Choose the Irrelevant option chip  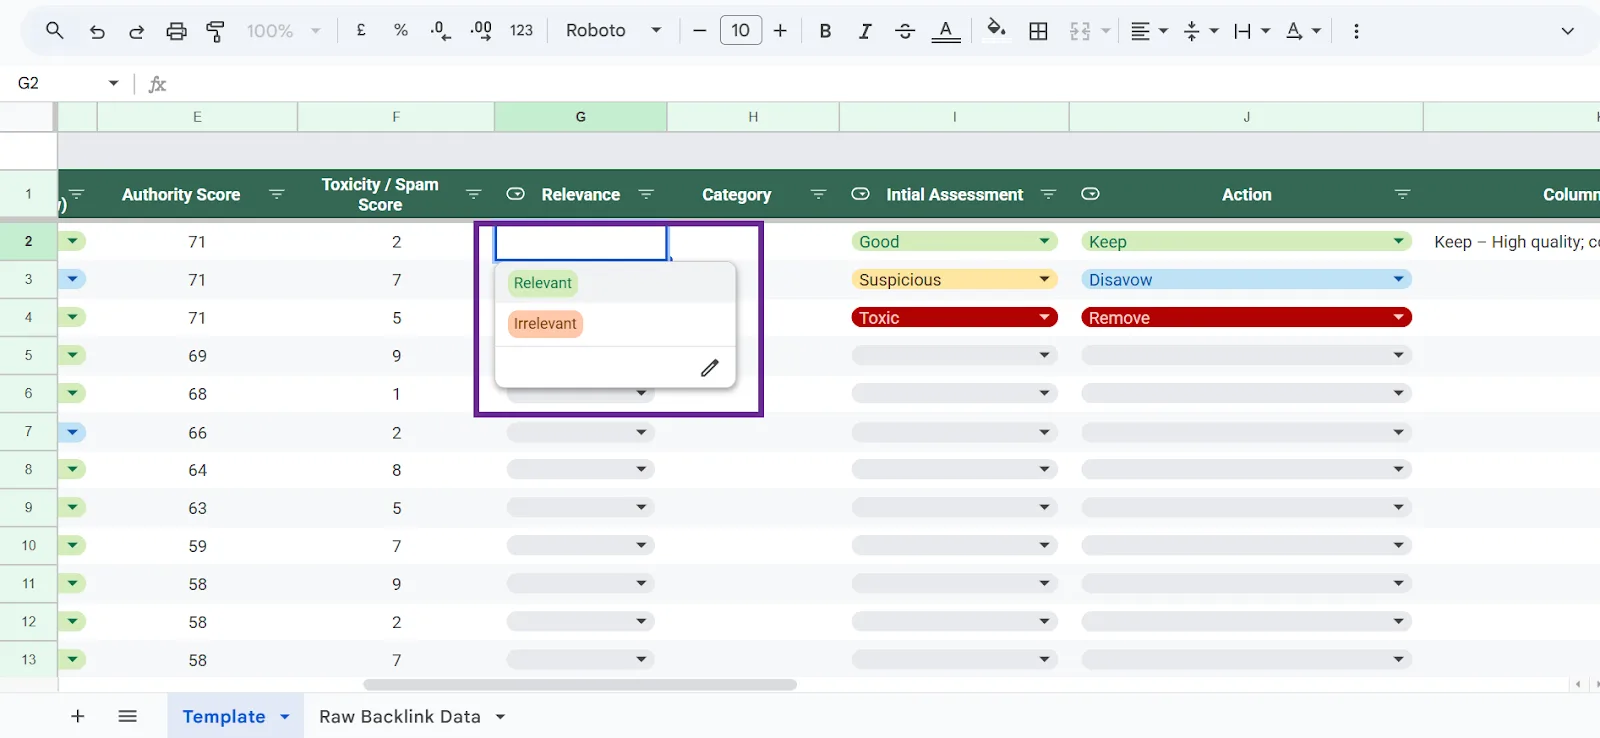point(545,324)
